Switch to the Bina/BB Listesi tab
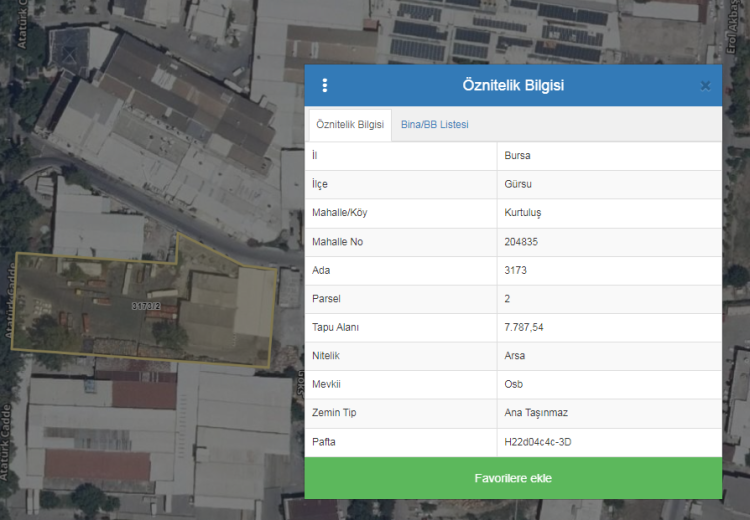Screen dimensions: 750x520 (x=434, y=125)
